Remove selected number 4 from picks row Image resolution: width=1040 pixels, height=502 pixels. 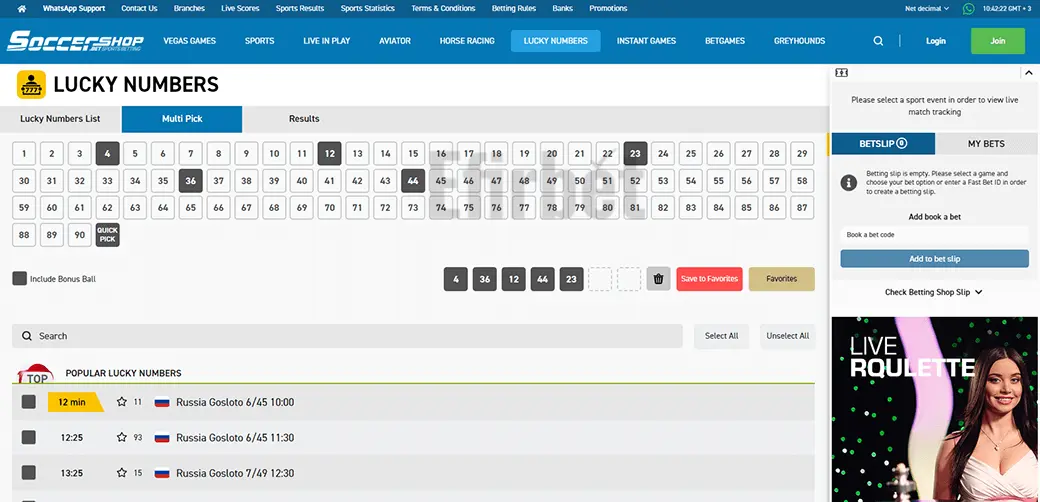pos(456,279)
